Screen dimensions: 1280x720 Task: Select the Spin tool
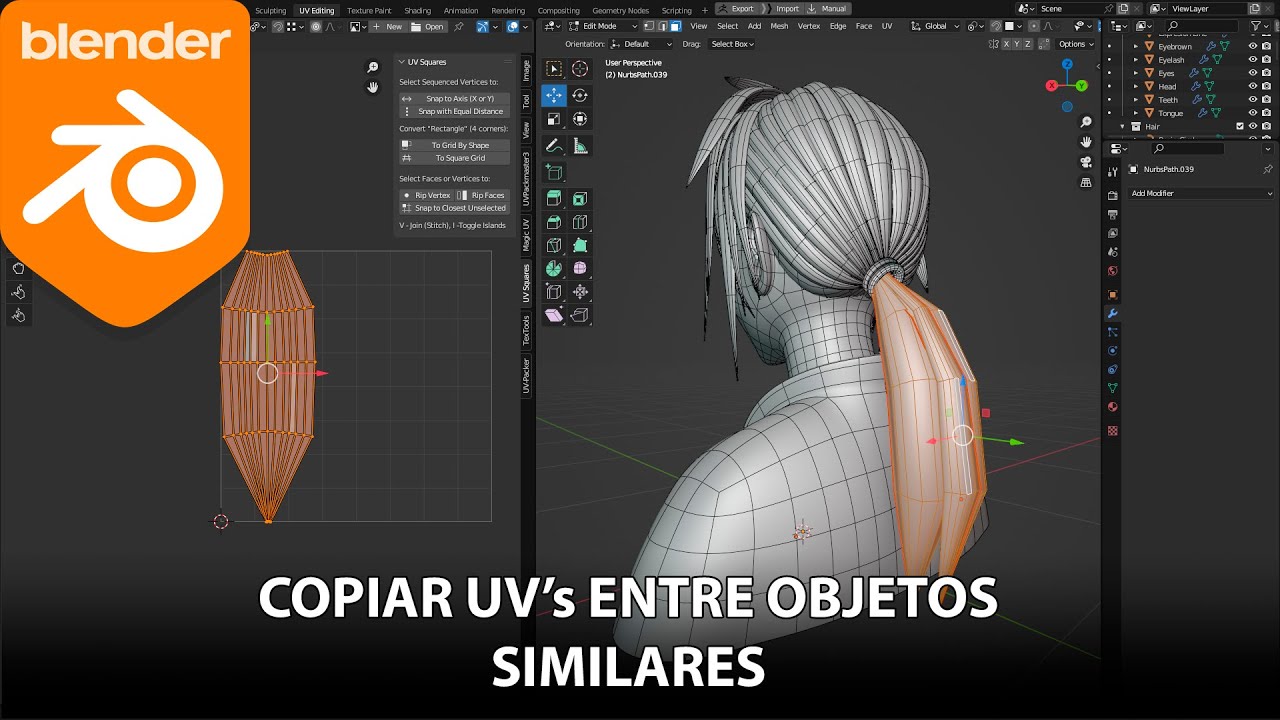[x=553, y=268]
